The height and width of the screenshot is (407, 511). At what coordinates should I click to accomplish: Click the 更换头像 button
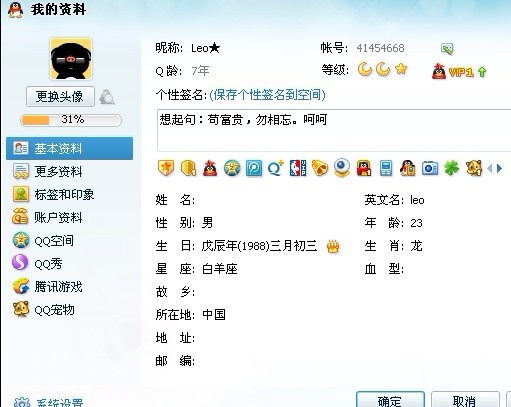tap(60, 97)
